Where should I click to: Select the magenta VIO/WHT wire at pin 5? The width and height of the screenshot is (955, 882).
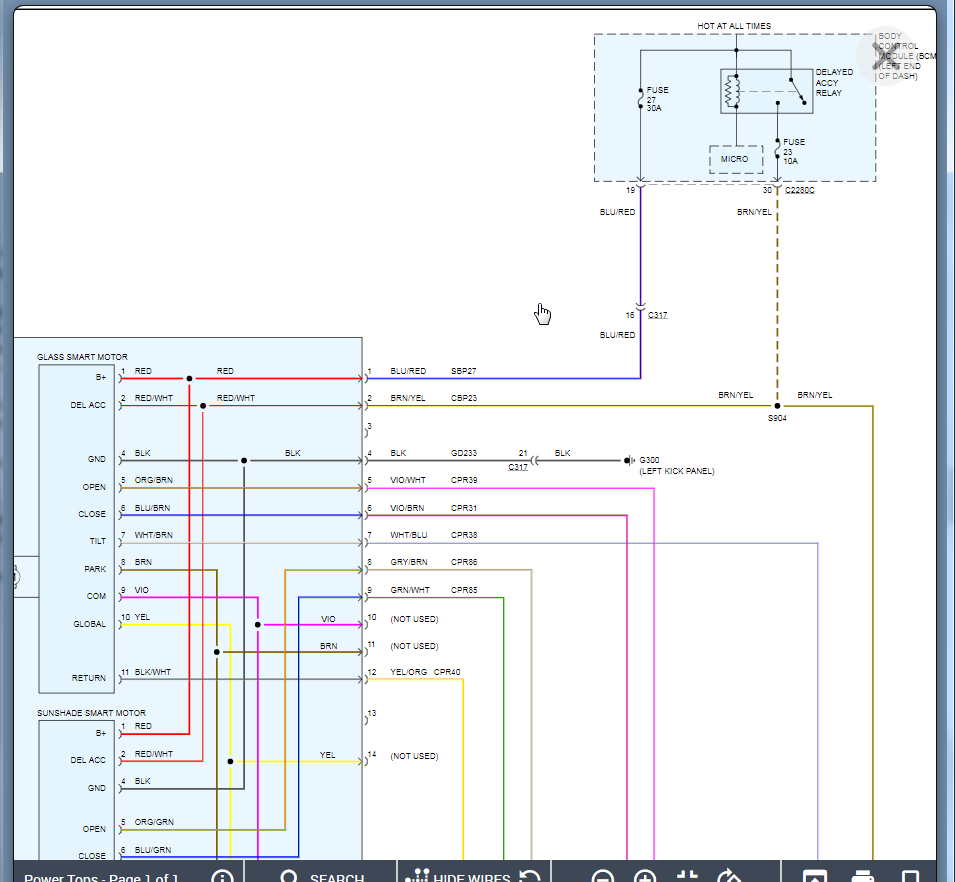pos(500,488)
